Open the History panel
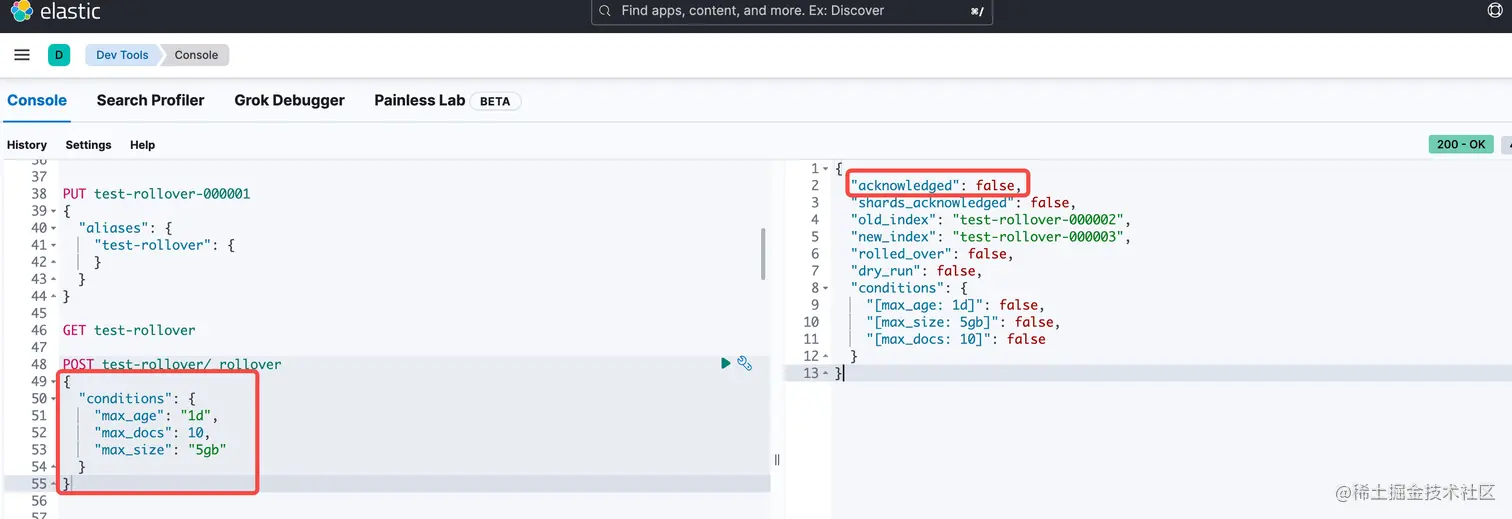The height and width of the screenshot is (519, 1512). pyautogui.click(x=27, y=145)
